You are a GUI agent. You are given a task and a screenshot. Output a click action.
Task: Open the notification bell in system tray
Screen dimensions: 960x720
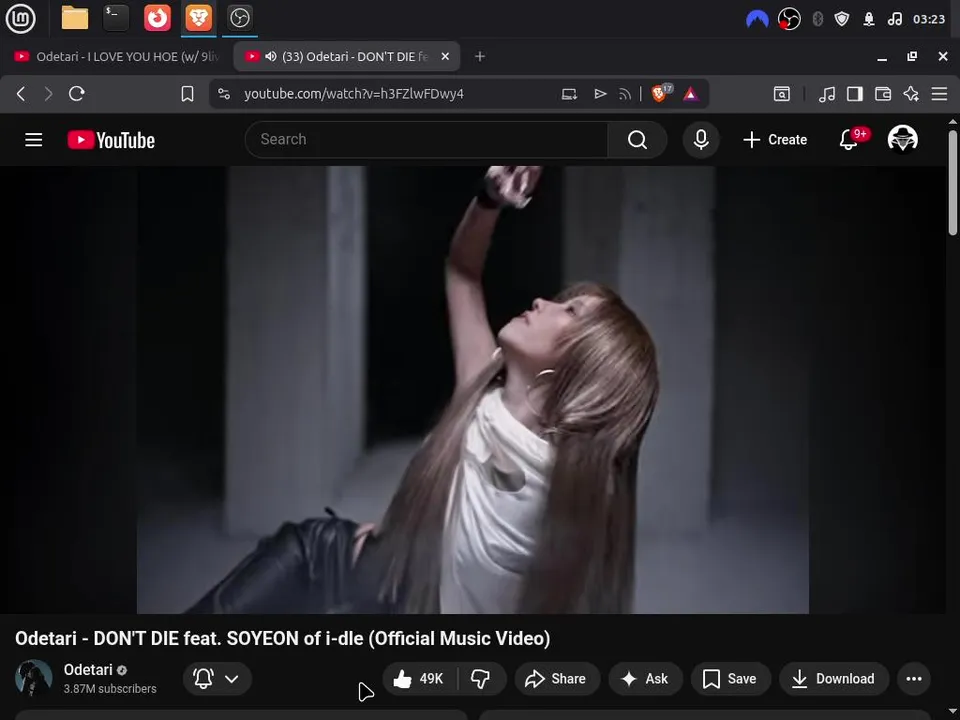coord(868,19)
